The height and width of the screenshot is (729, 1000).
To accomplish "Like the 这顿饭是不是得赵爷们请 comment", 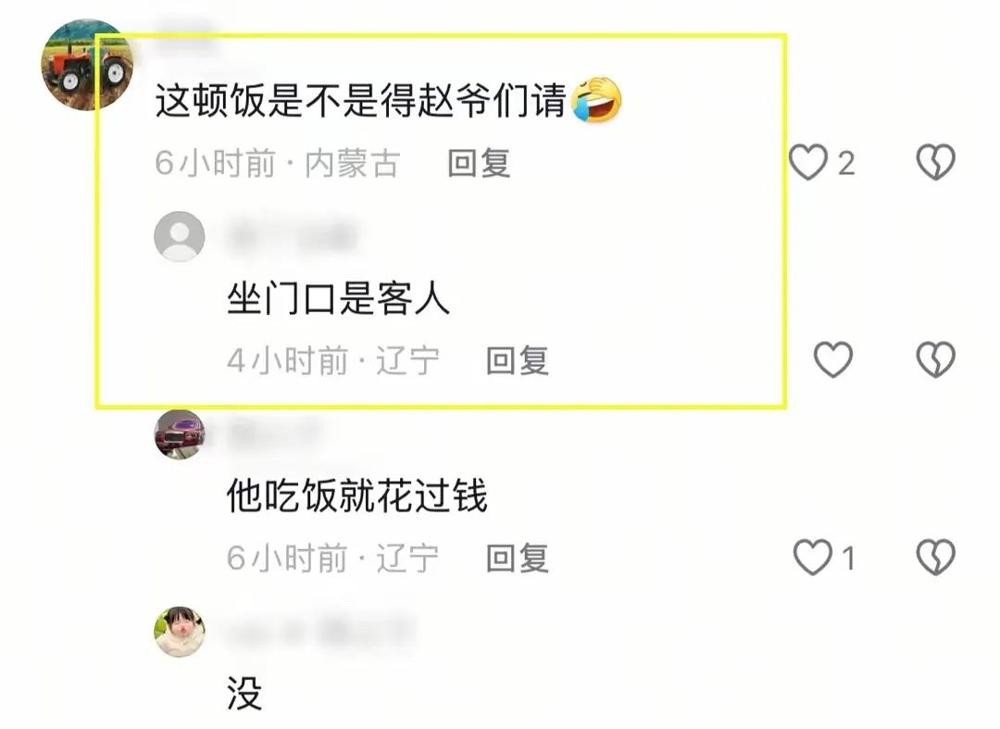I will [808, 162].
